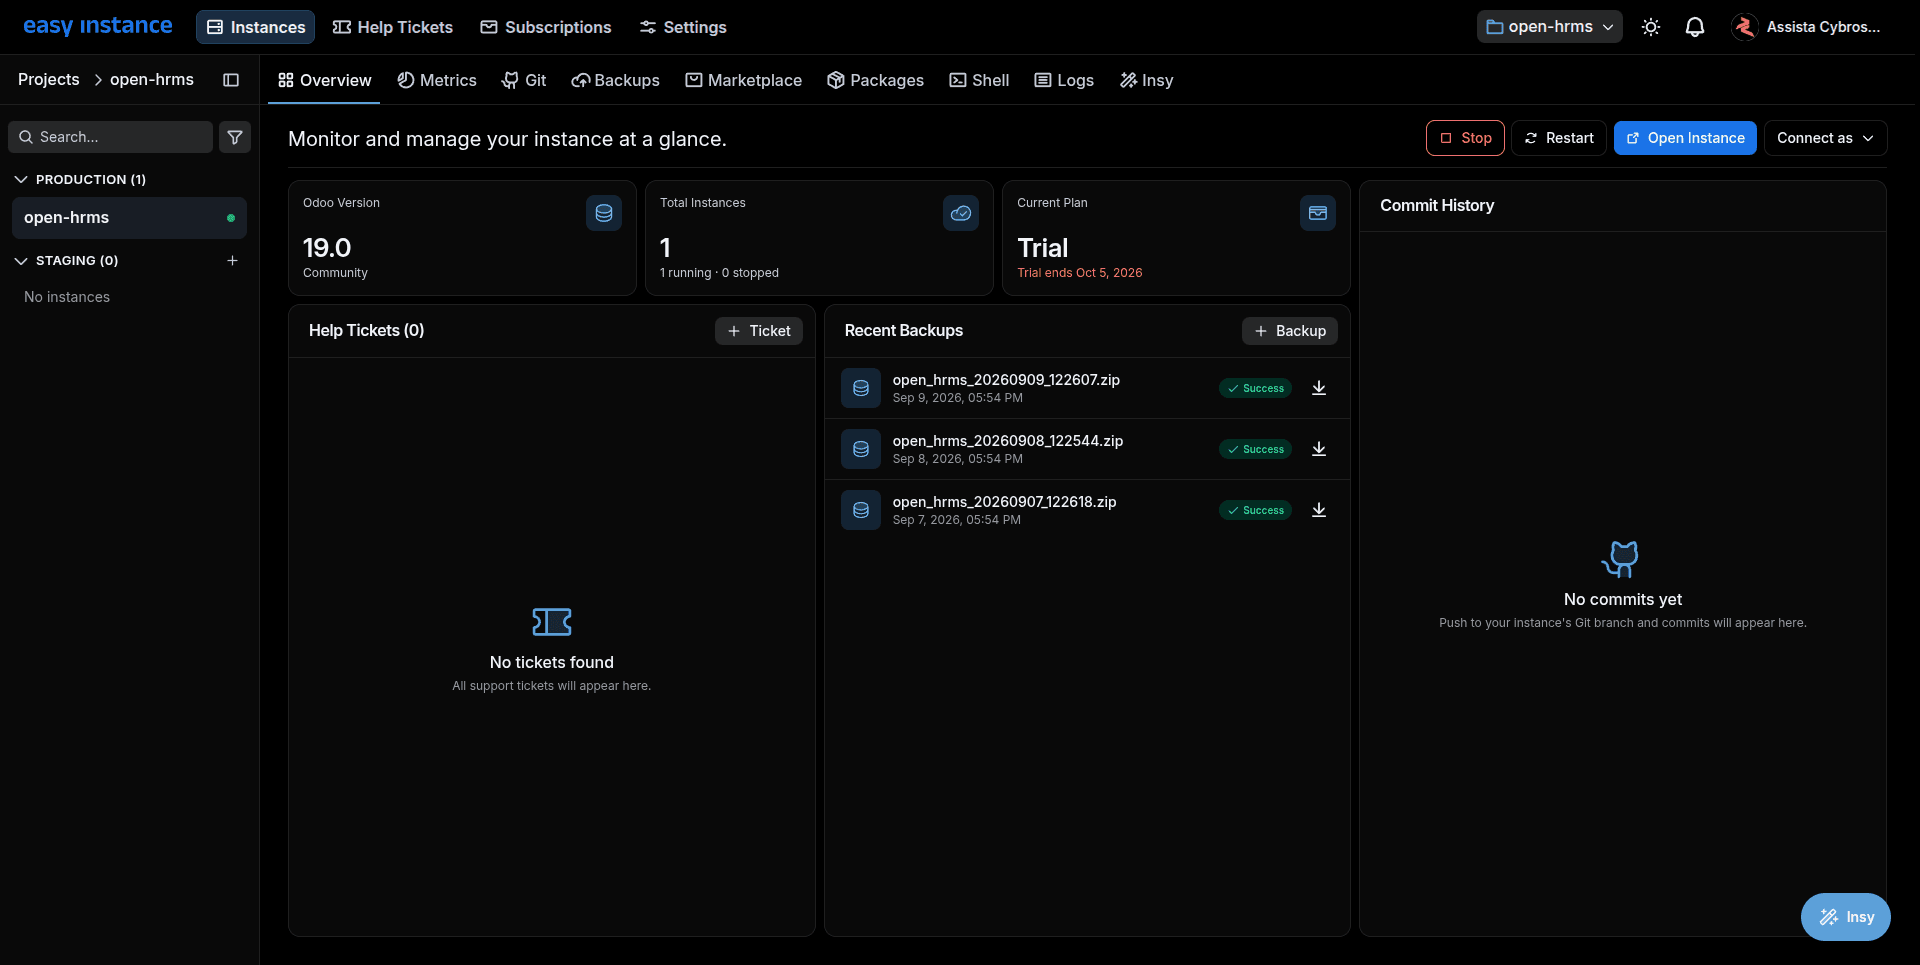Click the Total Instances cloud icon
The image size is (1920, 965).
point(961,213)
